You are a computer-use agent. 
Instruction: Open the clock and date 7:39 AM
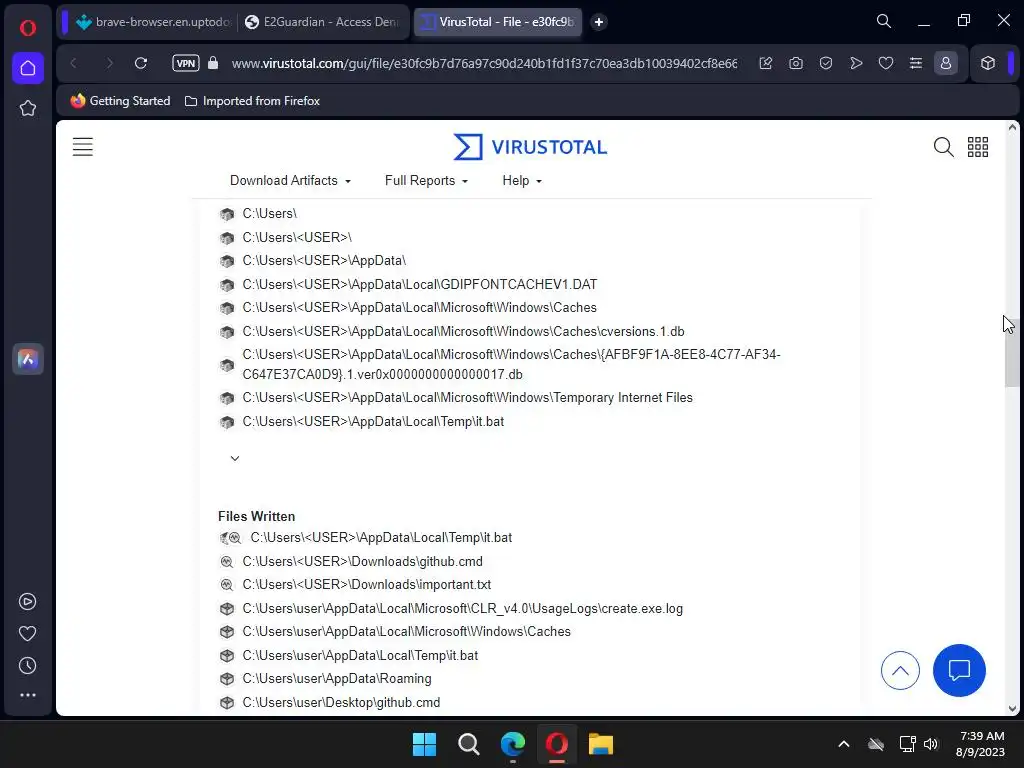pos(980,744)
